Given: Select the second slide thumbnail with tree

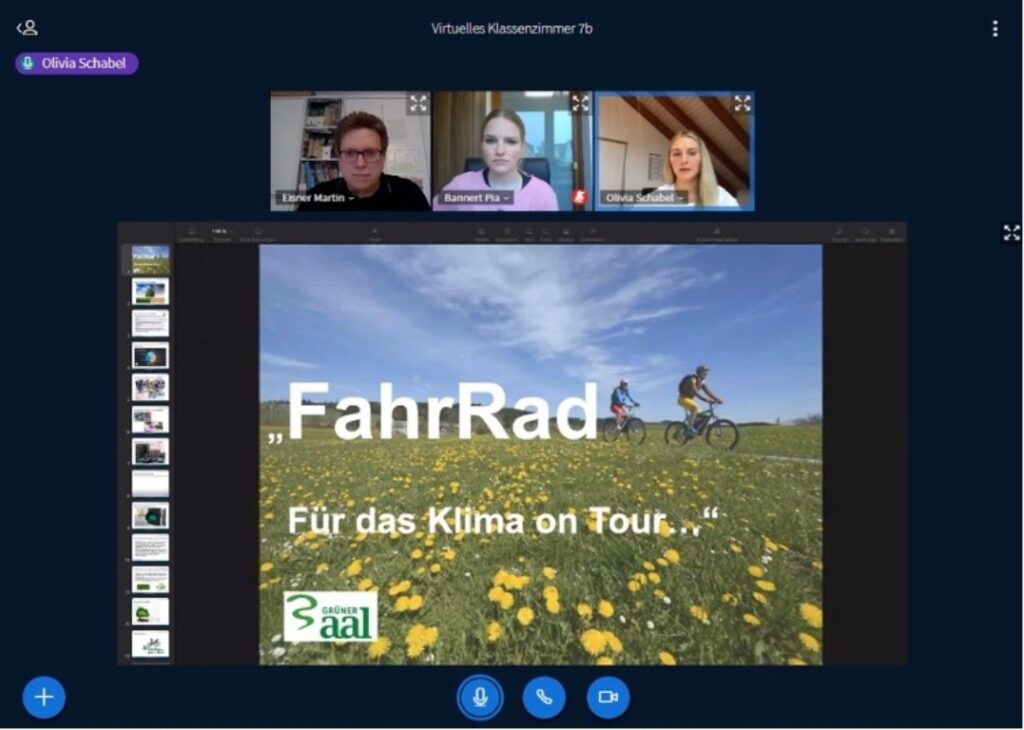Looking at the screenshot, I should coord(150,292).
